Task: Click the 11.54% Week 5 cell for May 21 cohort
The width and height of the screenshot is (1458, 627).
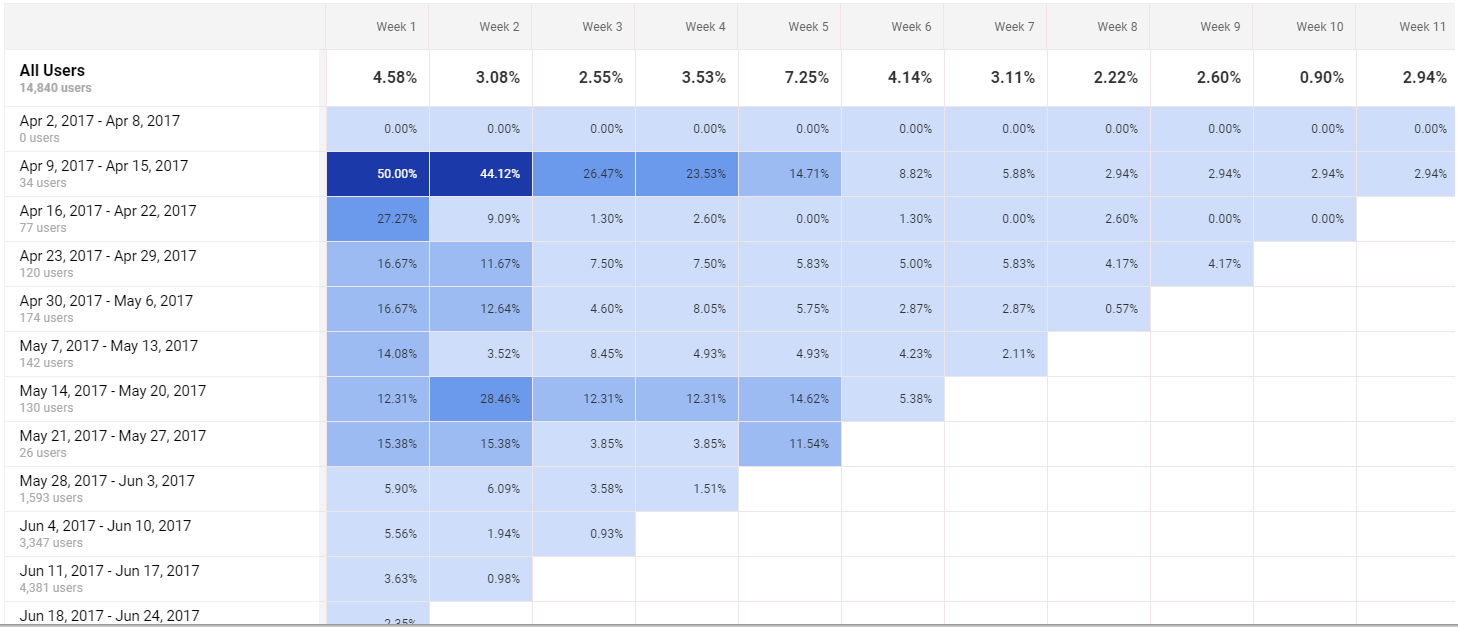Action: tap(790, 443)
